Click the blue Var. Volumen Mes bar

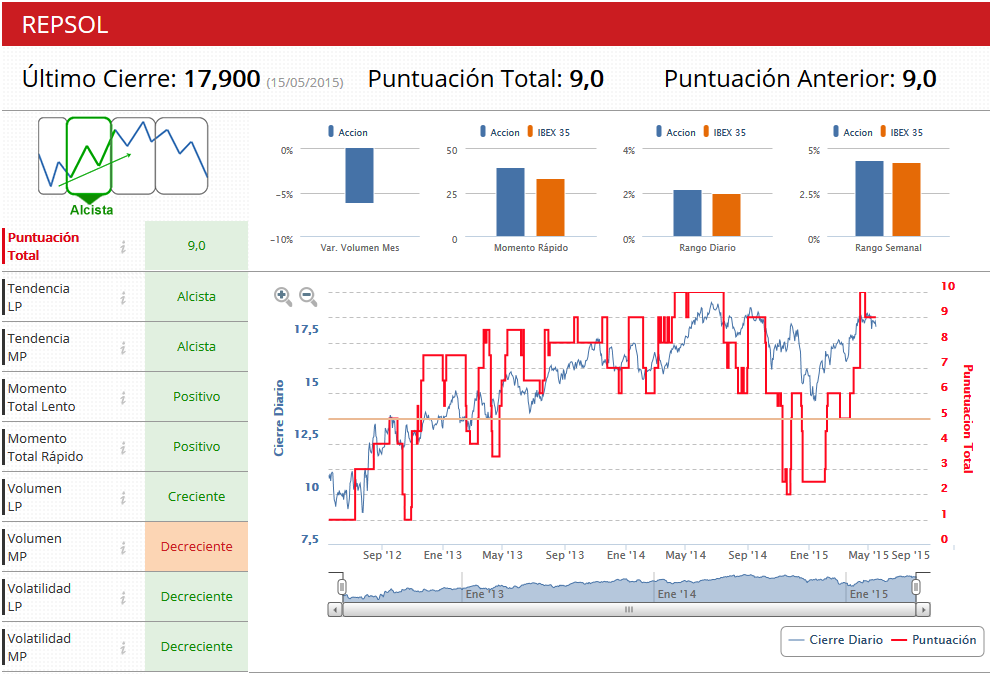tap(359, 175)
